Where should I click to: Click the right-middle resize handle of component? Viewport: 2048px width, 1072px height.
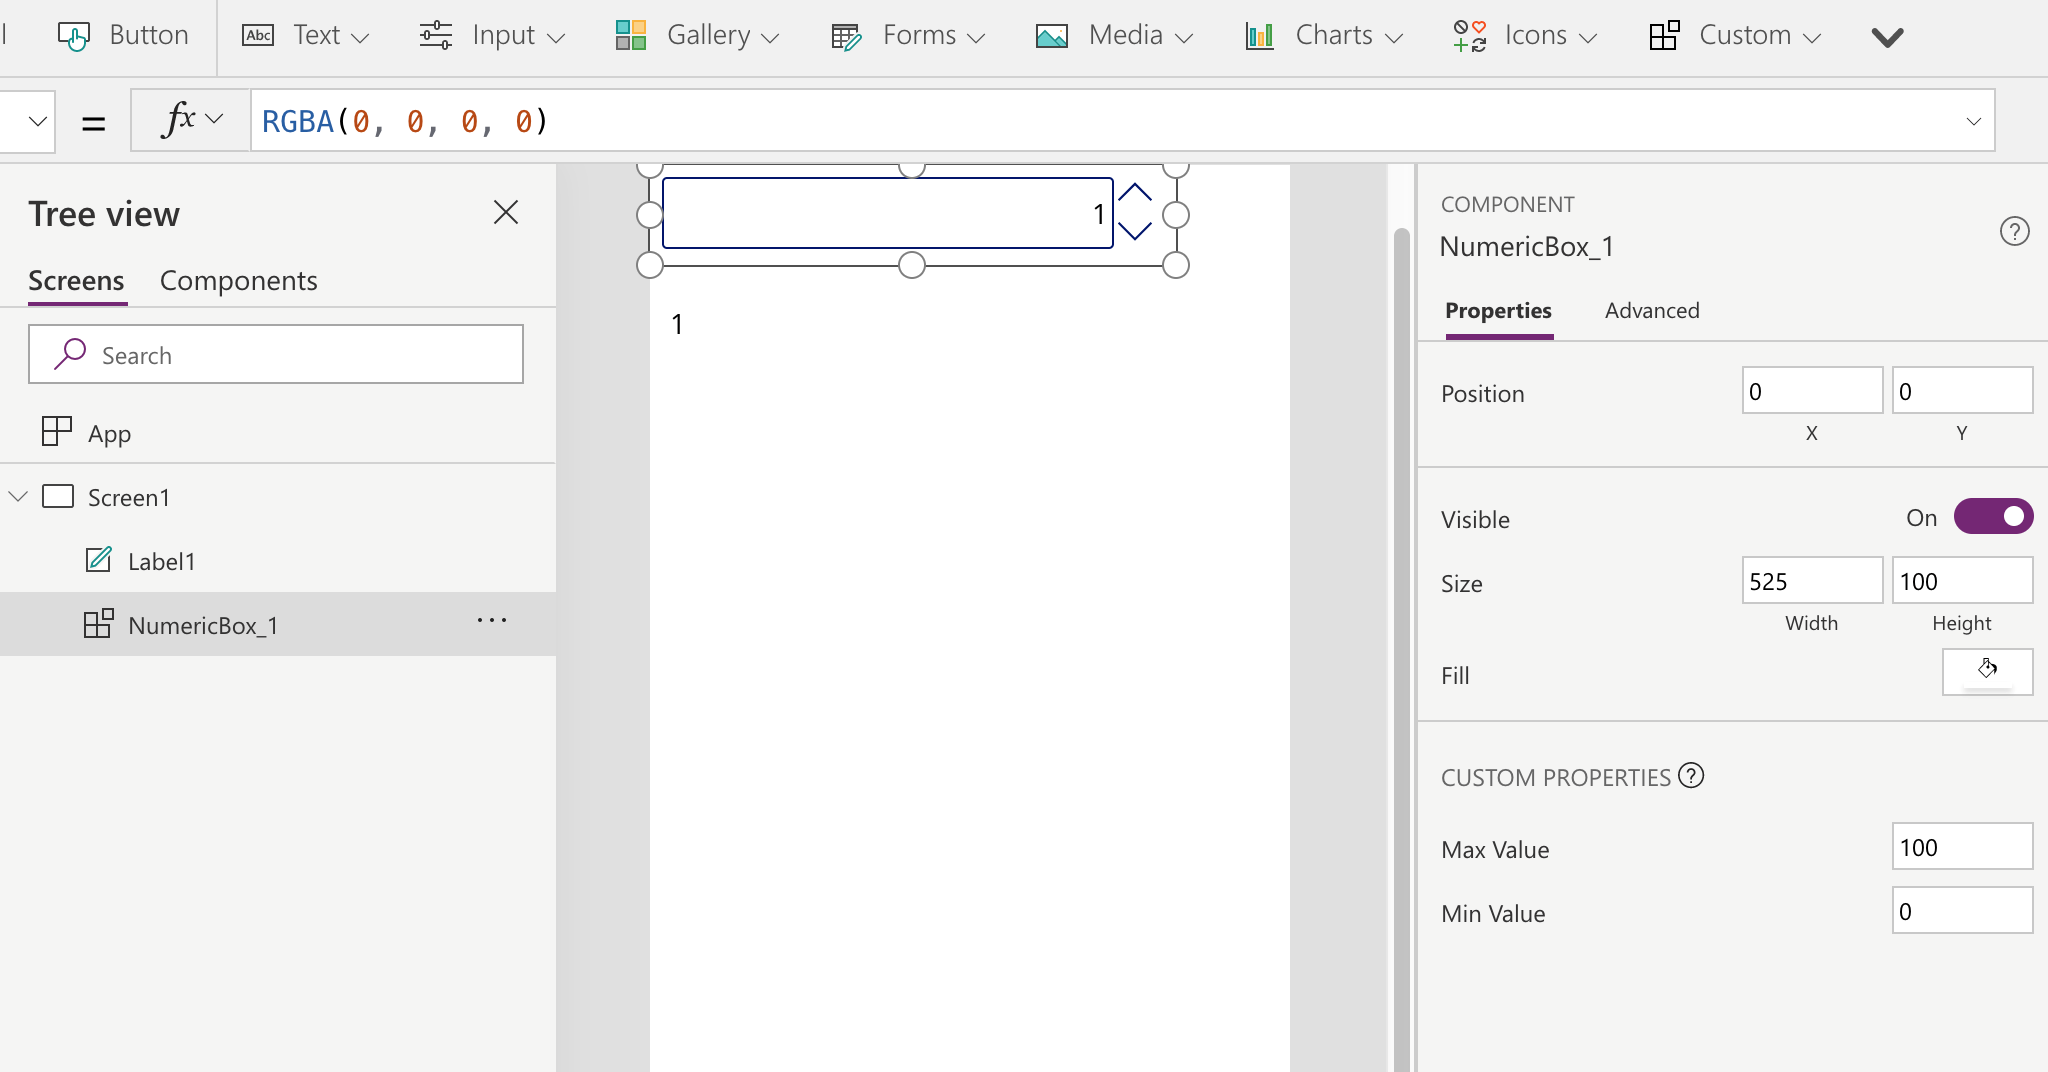[x=1176, y=215]
